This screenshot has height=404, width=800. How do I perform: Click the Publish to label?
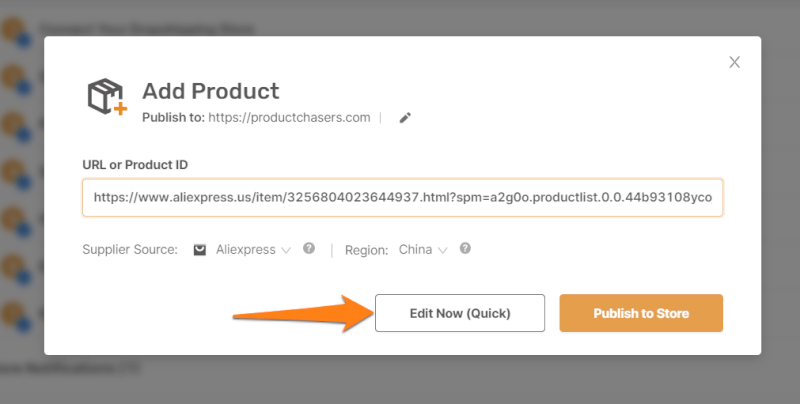click(173, 118)
